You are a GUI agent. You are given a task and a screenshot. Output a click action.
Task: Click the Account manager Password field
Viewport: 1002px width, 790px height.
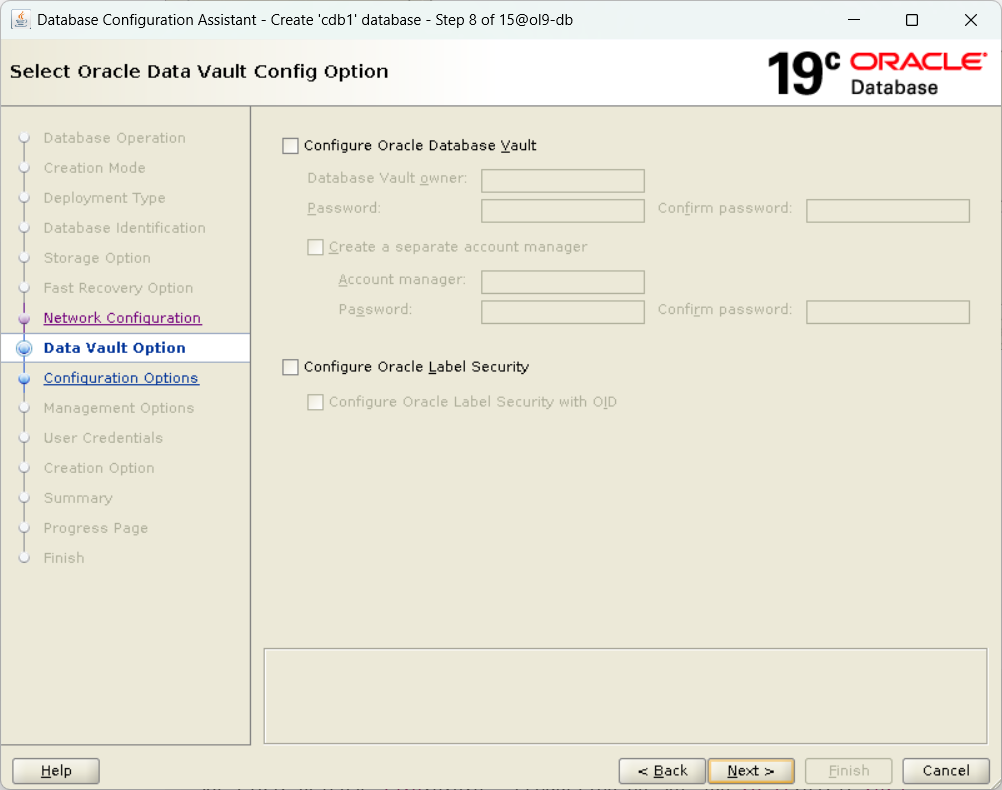(x=562, y=312)
